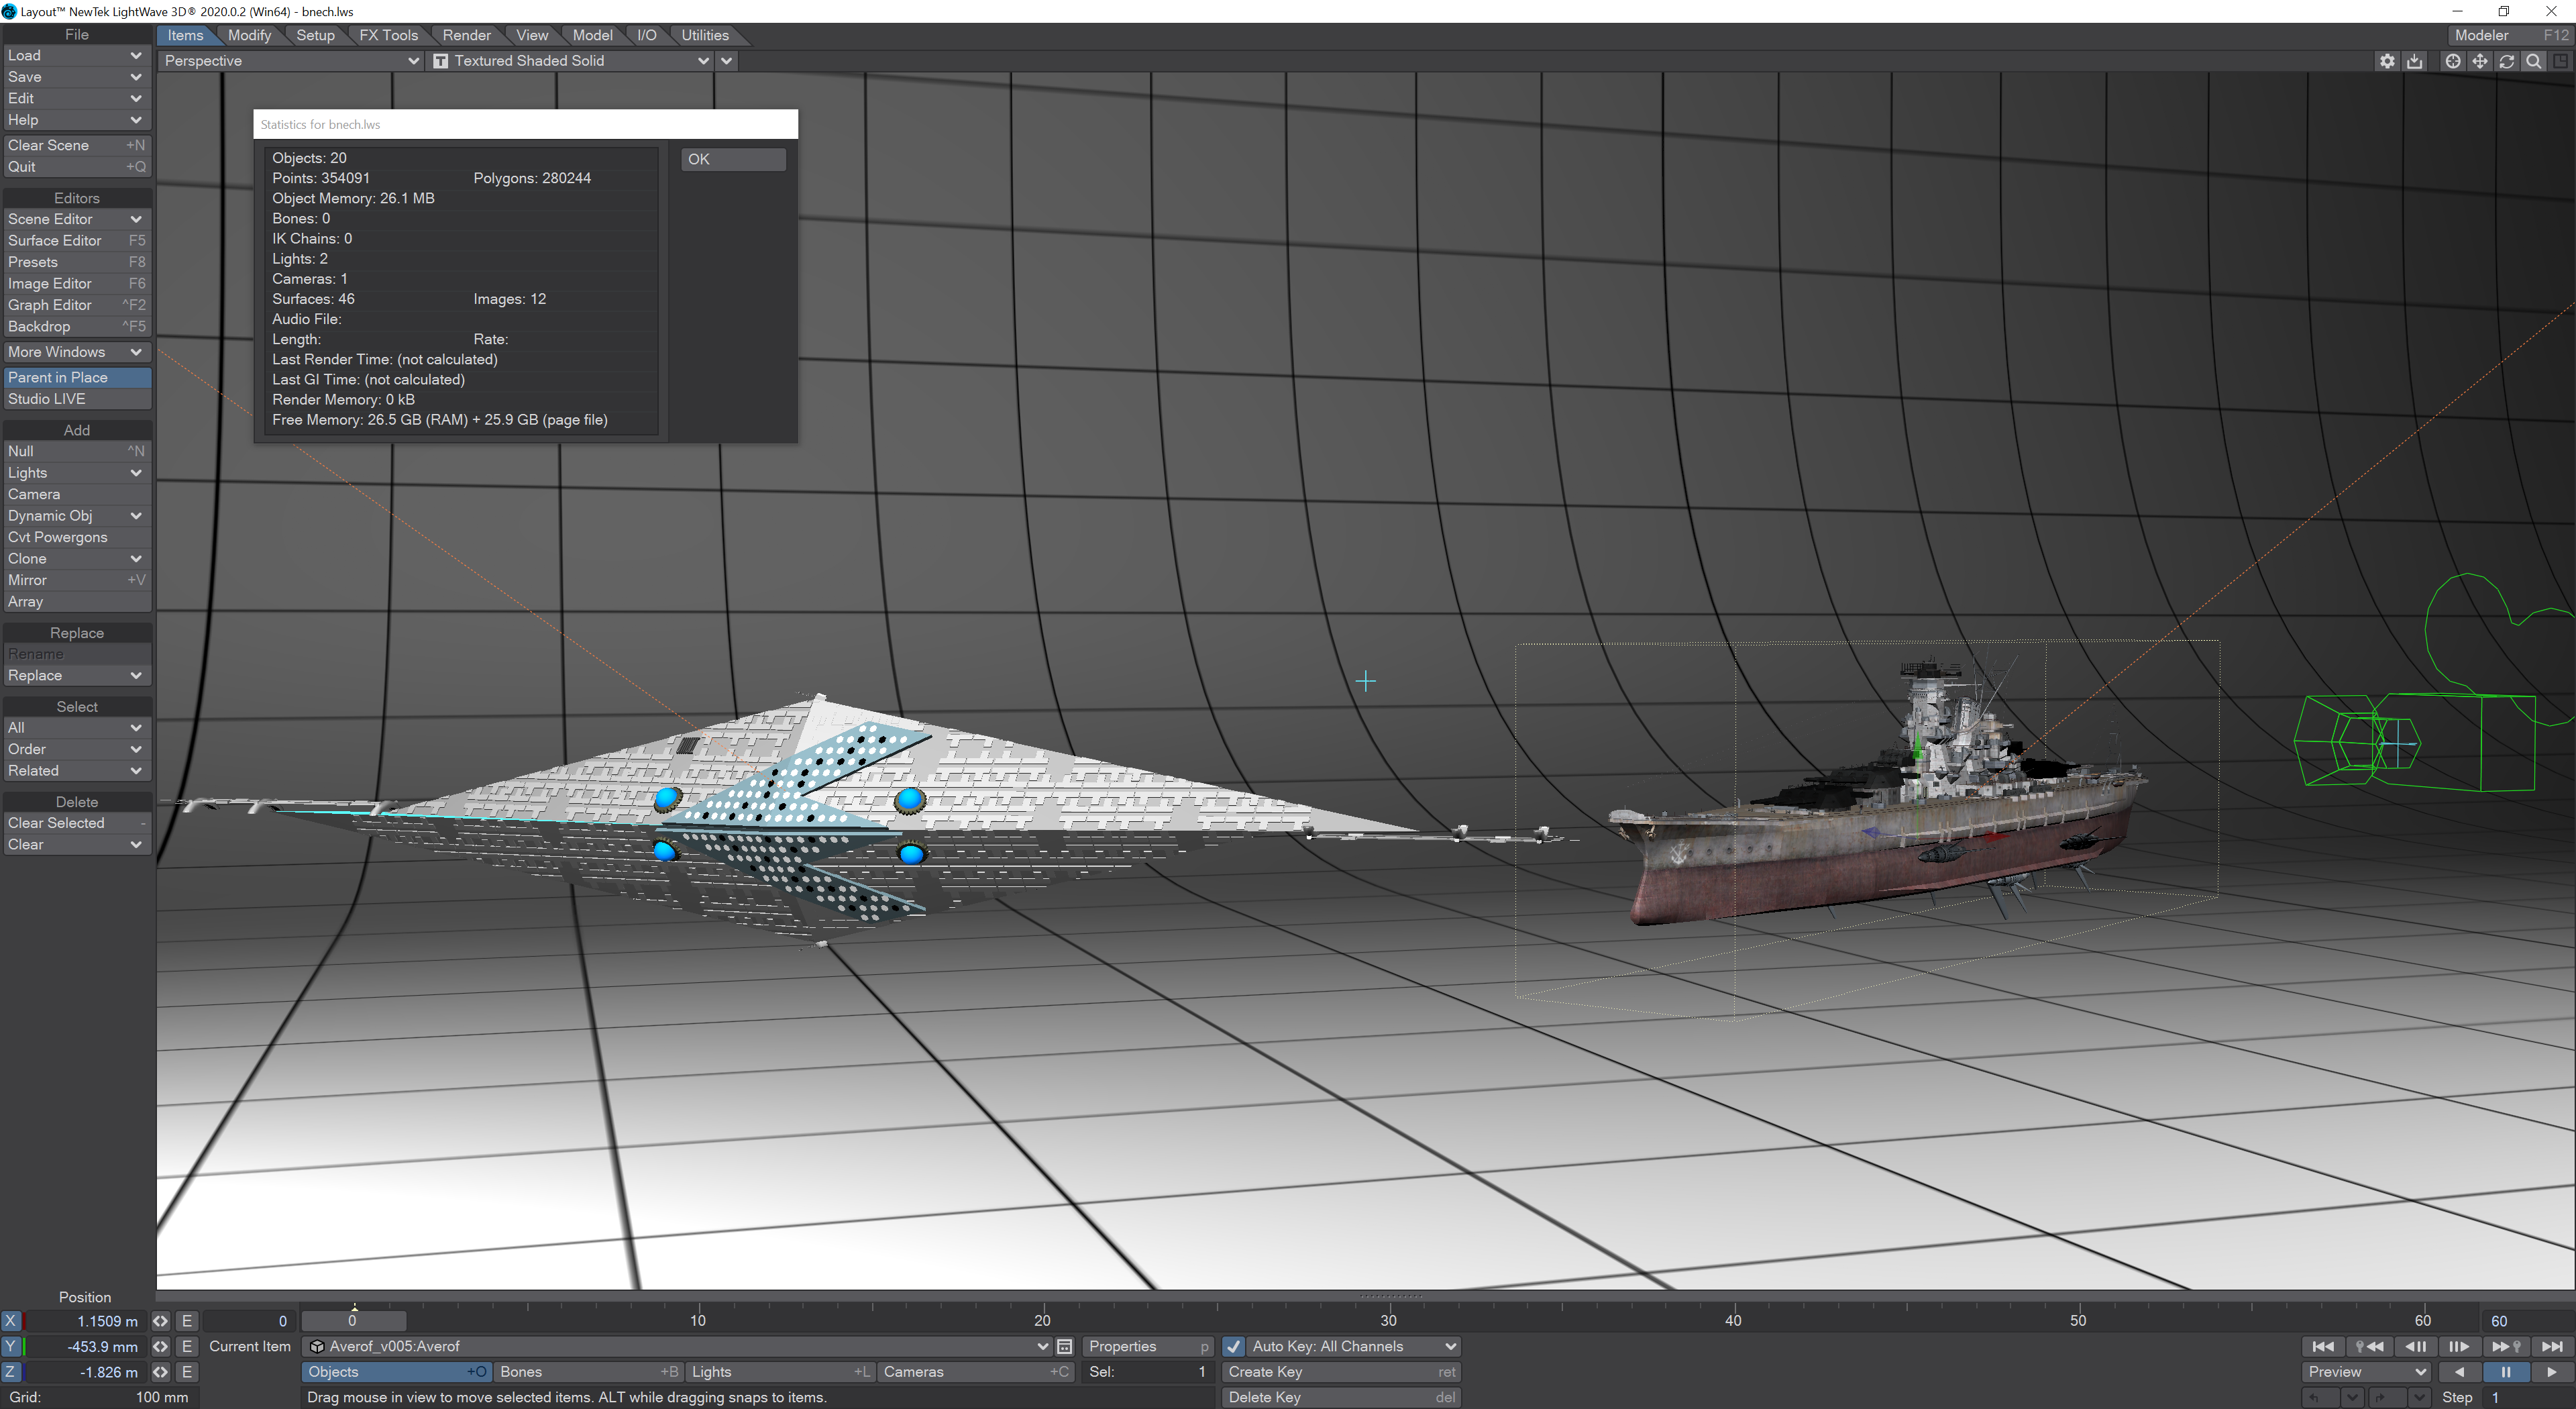Image resolution: width=2576 pixels, height=1409 pixels.
Task: Open the Perspective view type dropdown
Action: click(290, 61)
